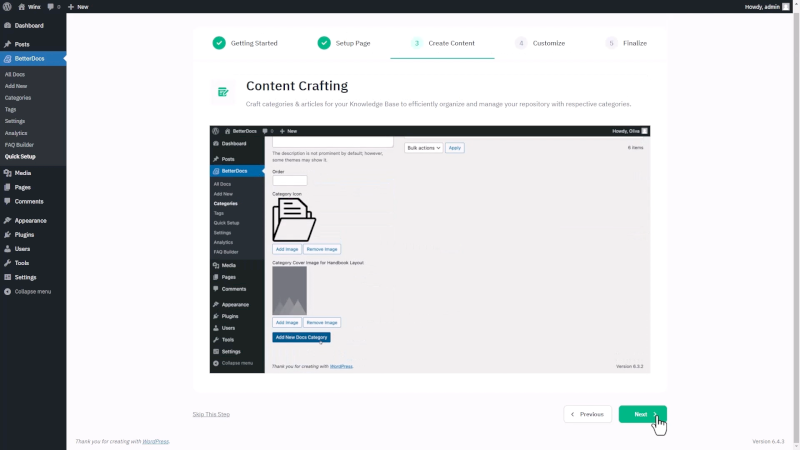The image size is (800, 450).
Task: Click the admin avatar icon
Action: click(786, 7)
